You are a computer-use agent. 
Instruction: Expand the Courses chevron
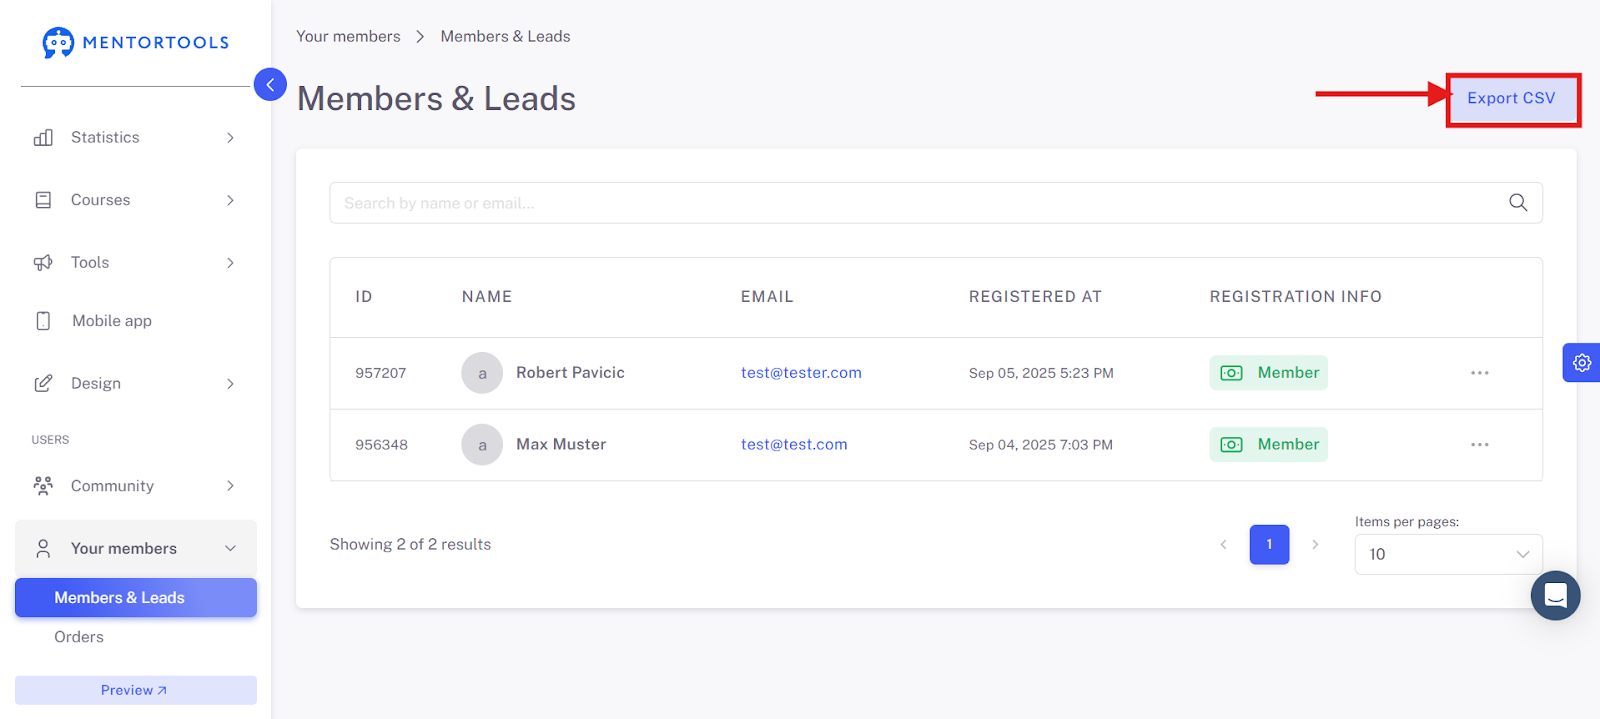coord(230,200)
